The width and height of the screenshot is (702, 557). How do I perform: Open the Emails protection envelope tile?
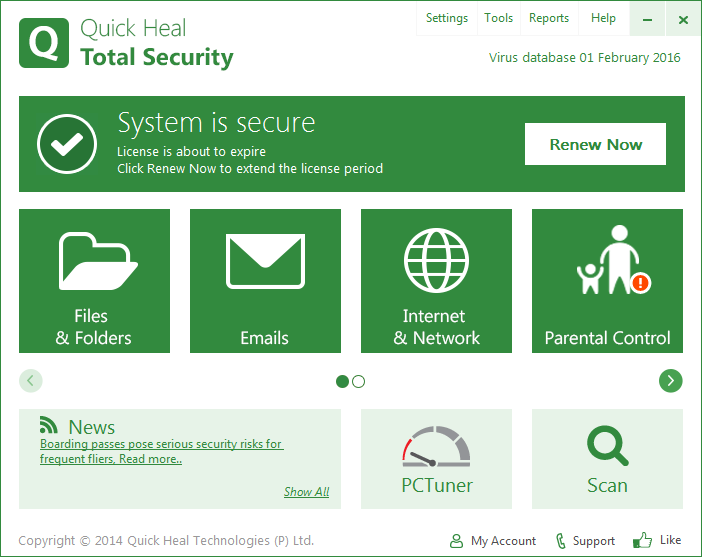[265, 281]
